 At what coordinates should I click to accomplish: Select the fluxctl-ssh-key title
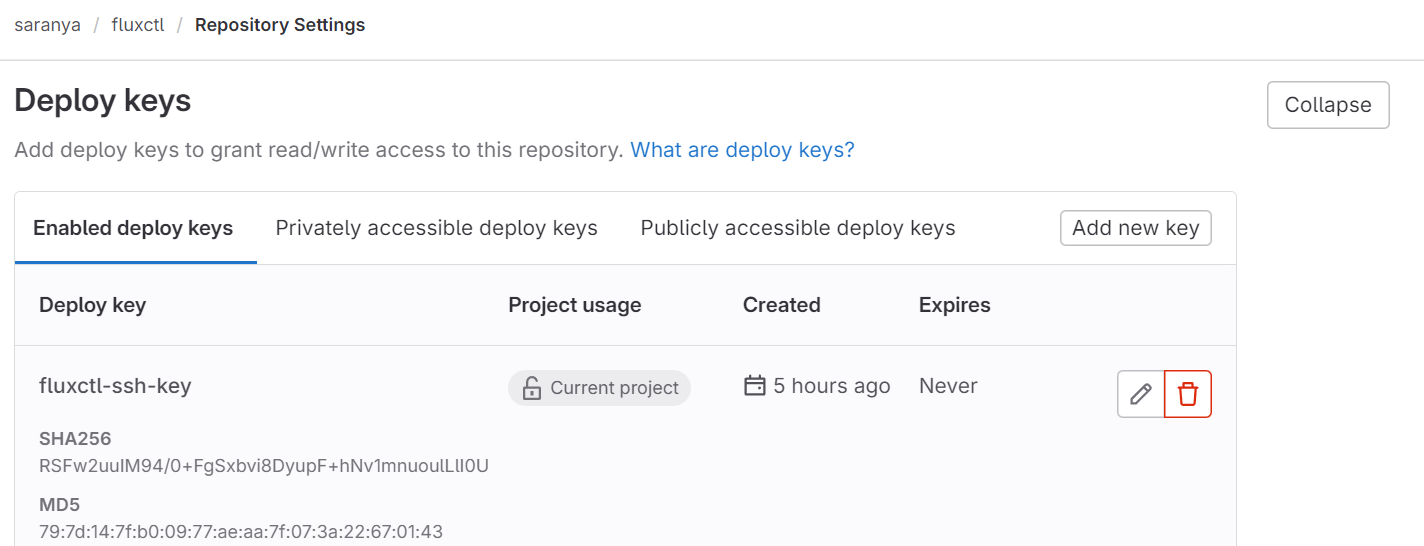click(x=115, y=386)
